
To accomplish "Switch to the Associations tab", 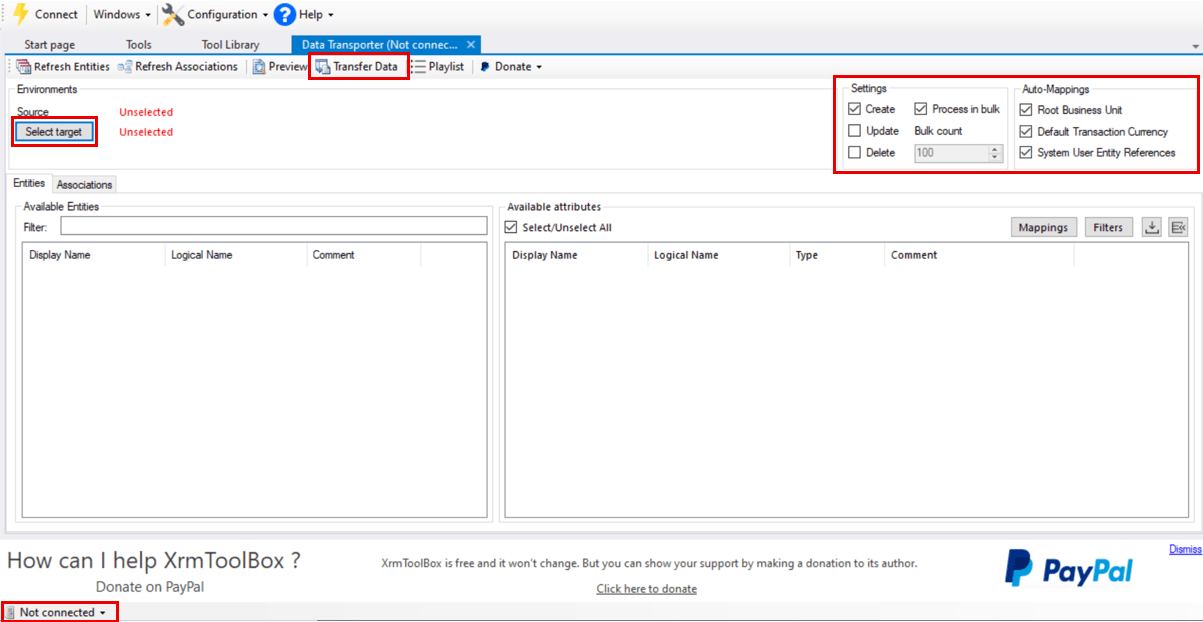I will (x=84, y=185).
